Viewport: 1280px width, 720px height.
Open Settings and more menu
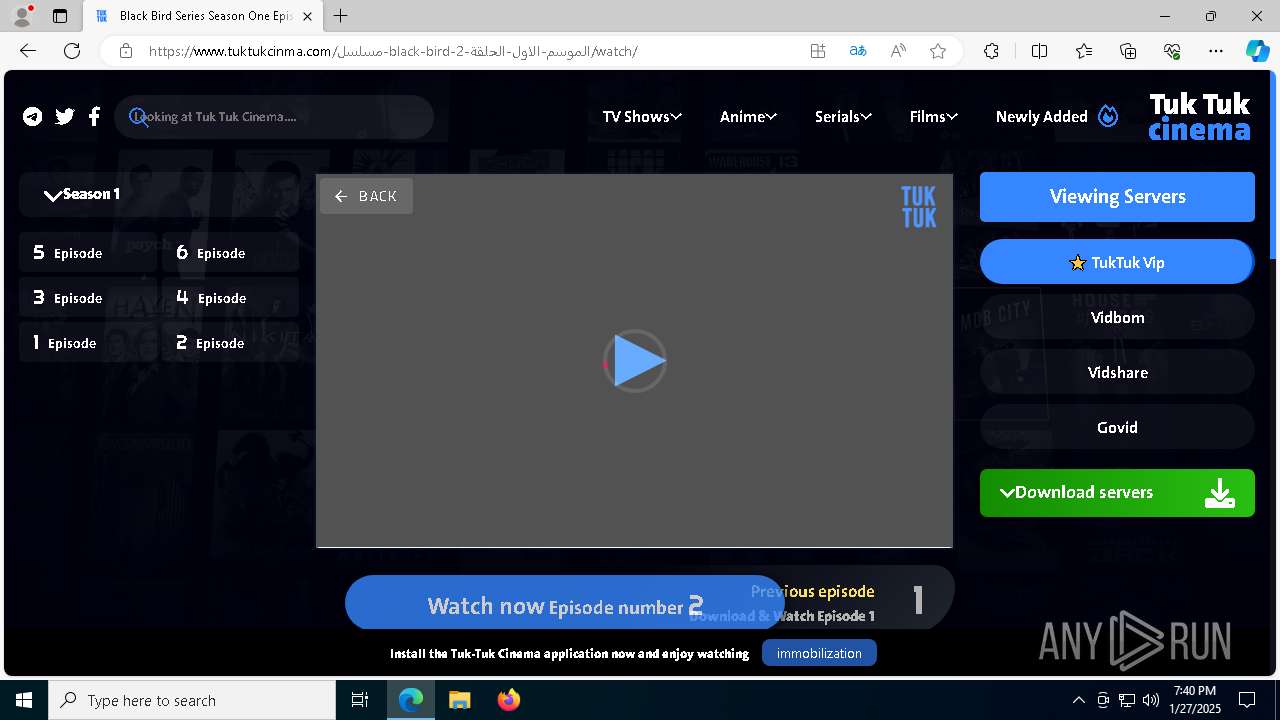pos(1216,51)
